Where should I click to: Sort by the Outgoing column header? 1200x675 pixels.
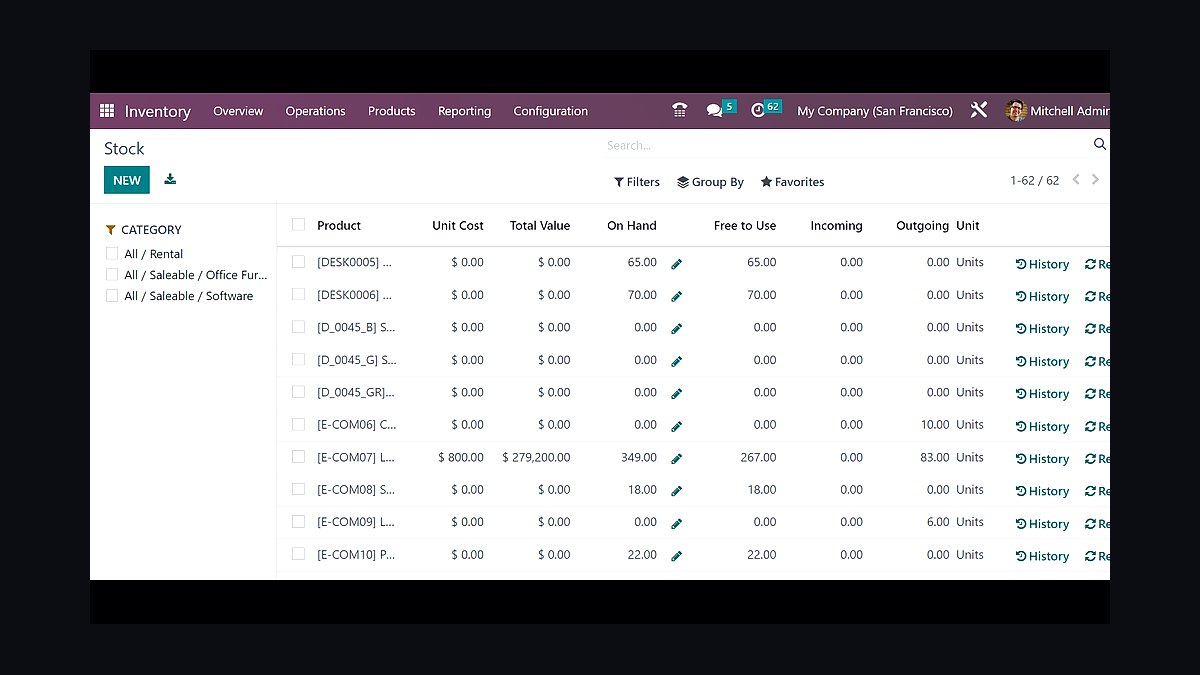click(x=922, y=225)
